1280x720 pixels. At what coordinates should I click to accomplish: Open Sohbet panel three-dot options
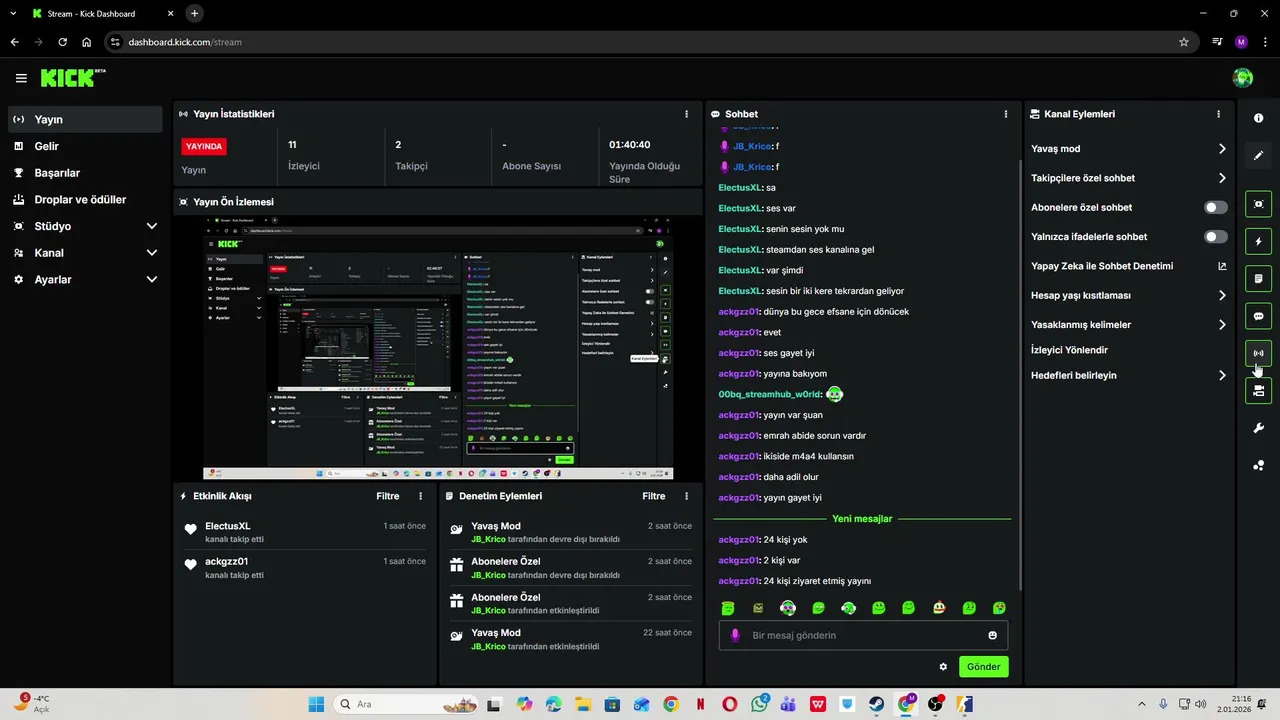click(1006, 114)
